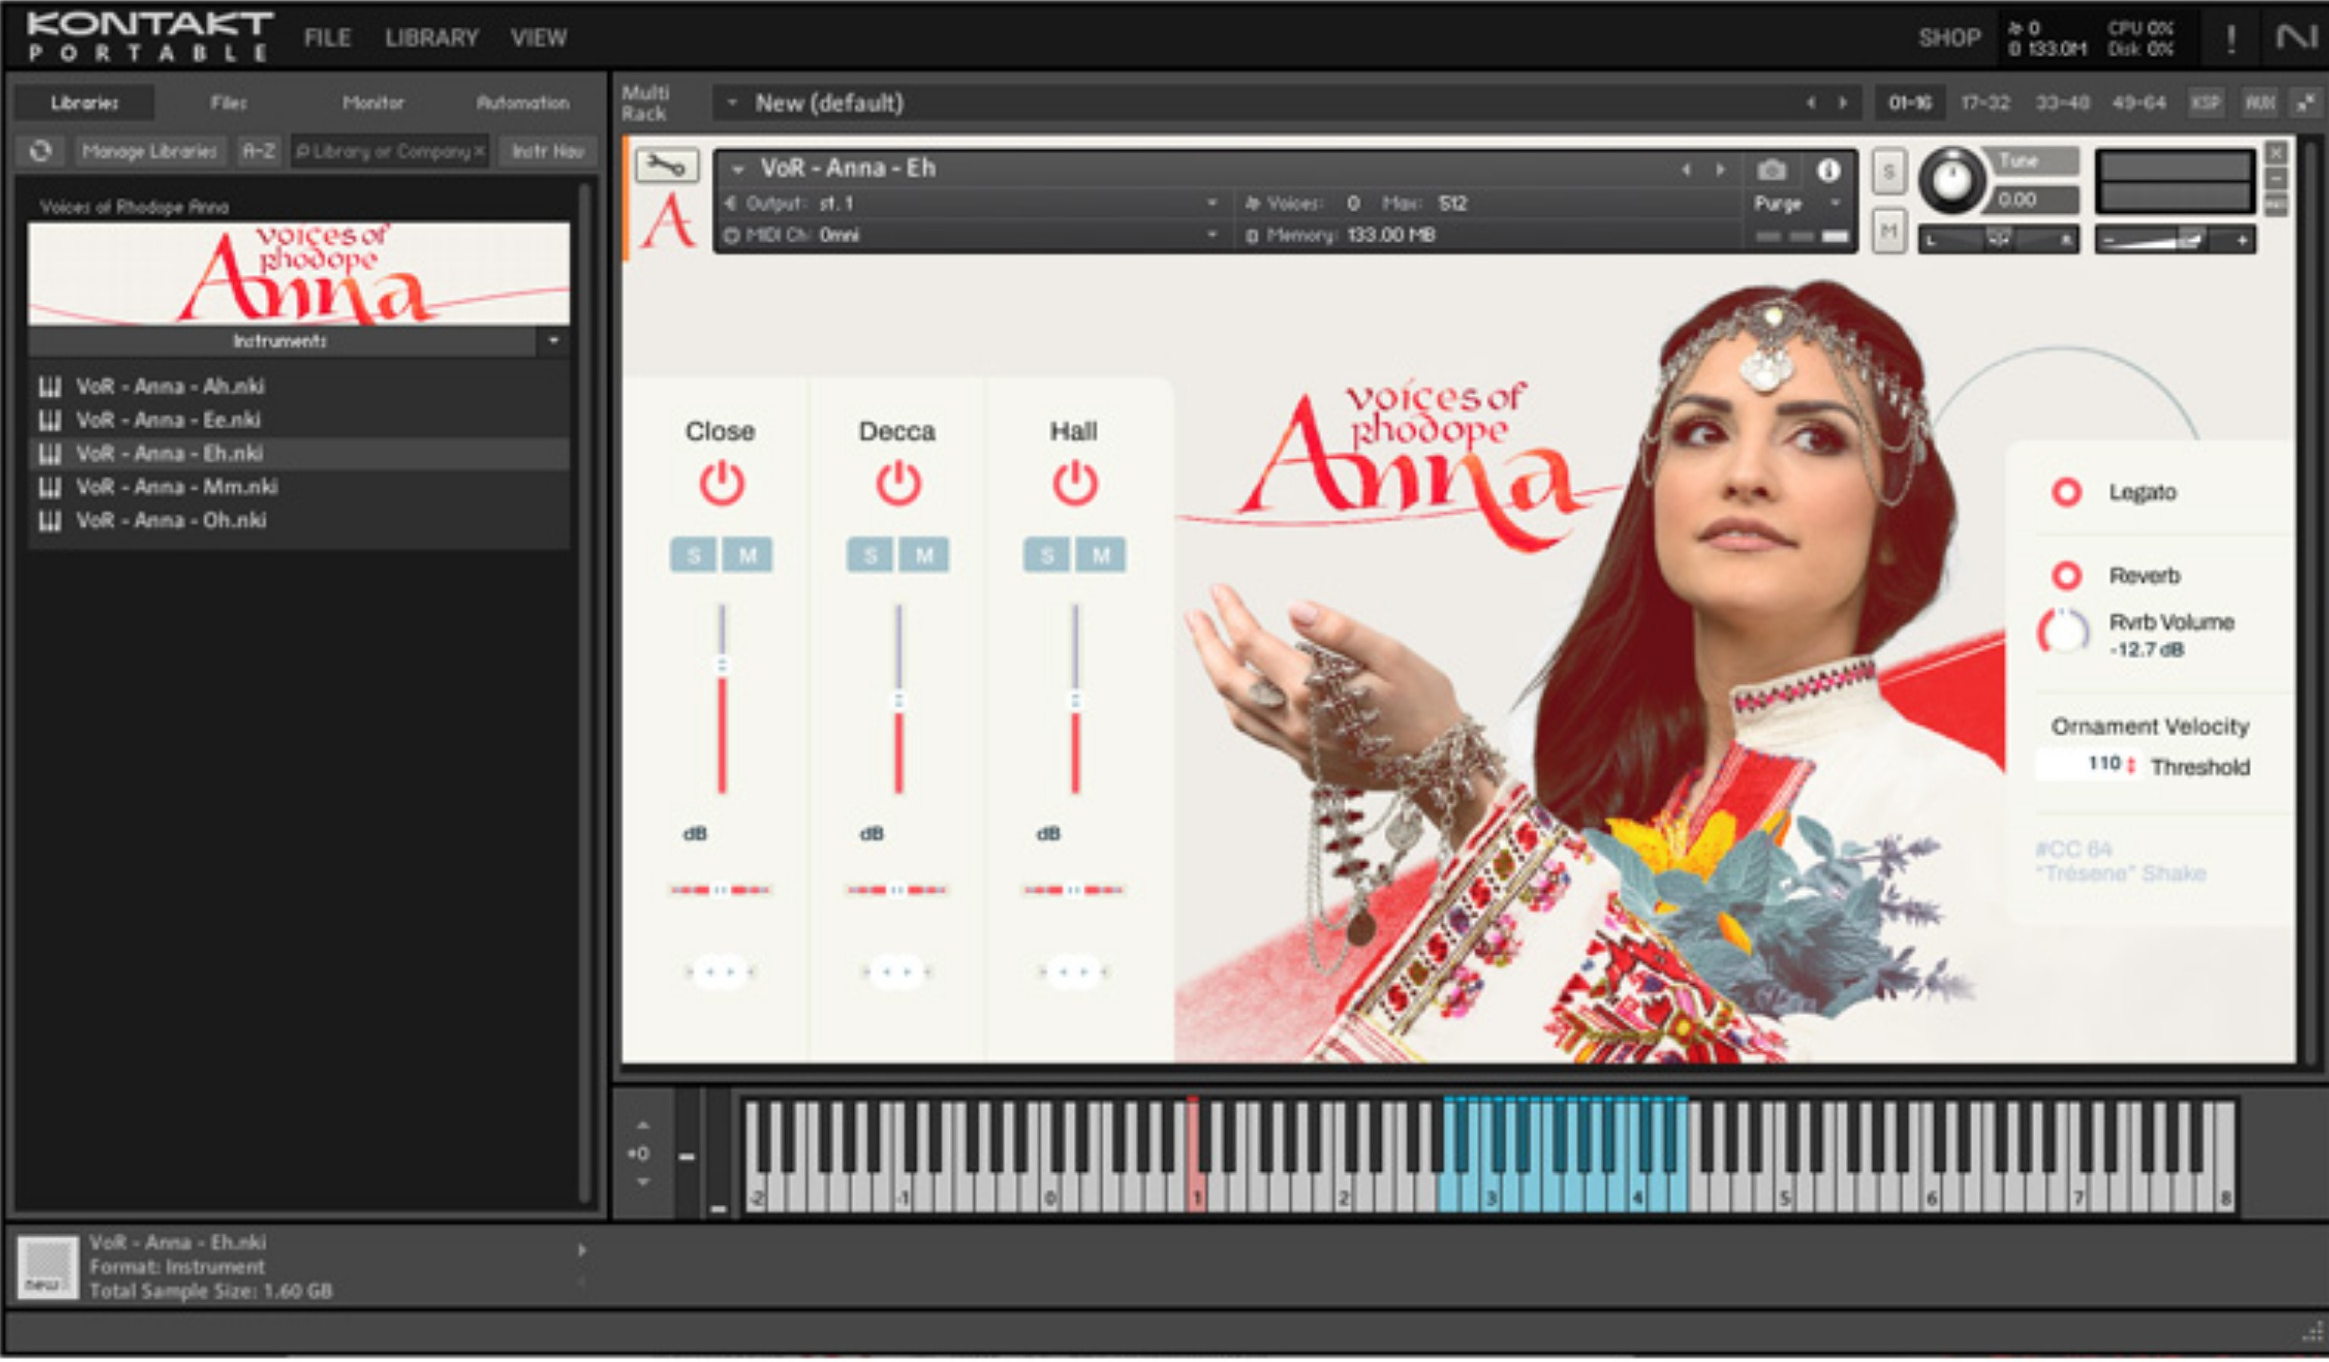Toggle the AUX sends button
This screenshot has width=2329, height=1362.
tap(2259, 102)
